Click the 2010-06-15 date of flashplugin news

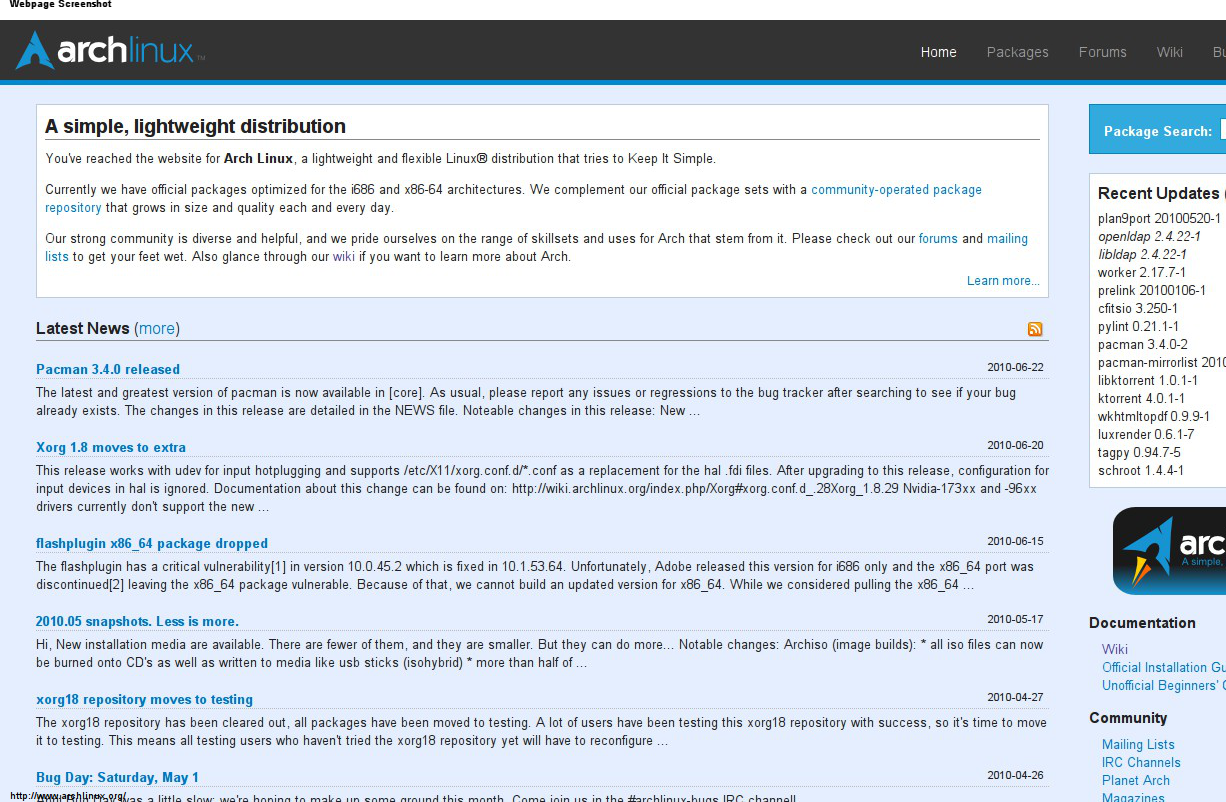click(x=1015, y=541)
